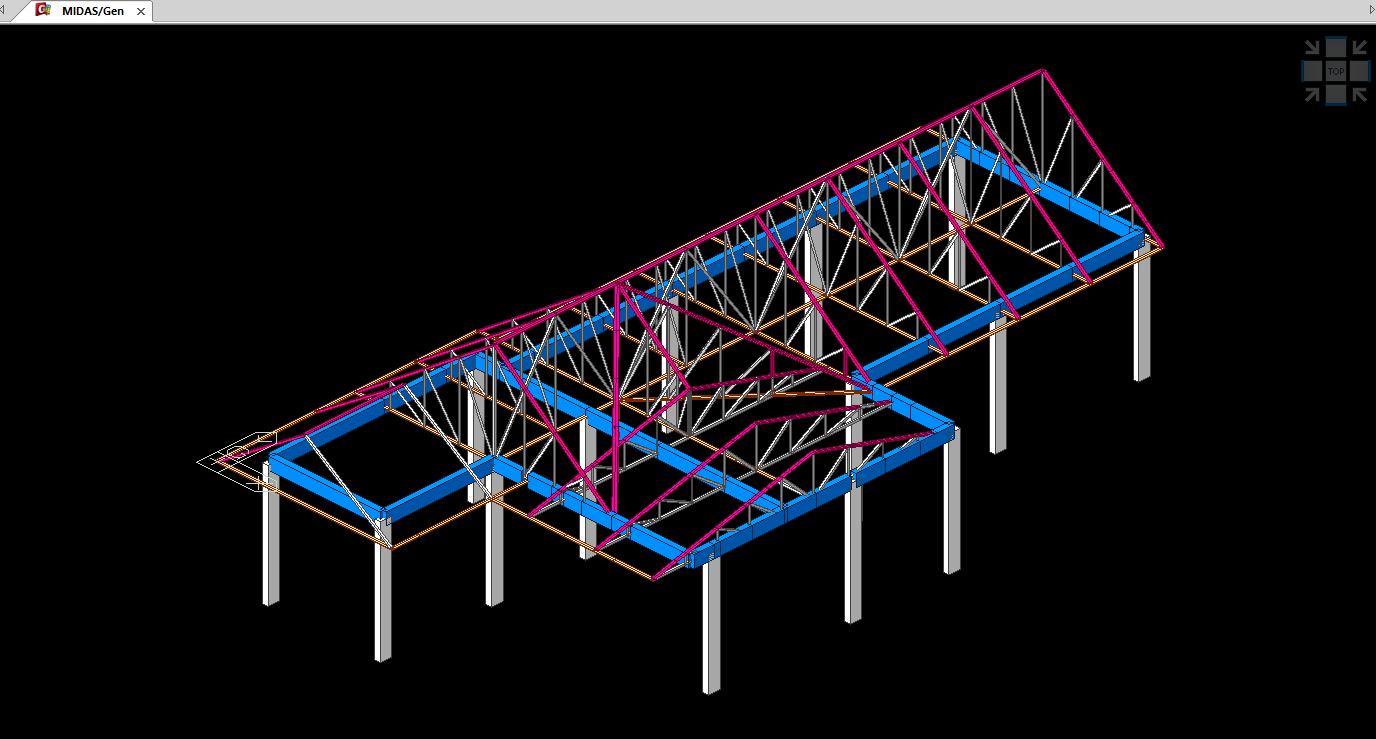
Task: Click the view cube's upper-left diagonal arrow
Action: tap(1312, 47)
